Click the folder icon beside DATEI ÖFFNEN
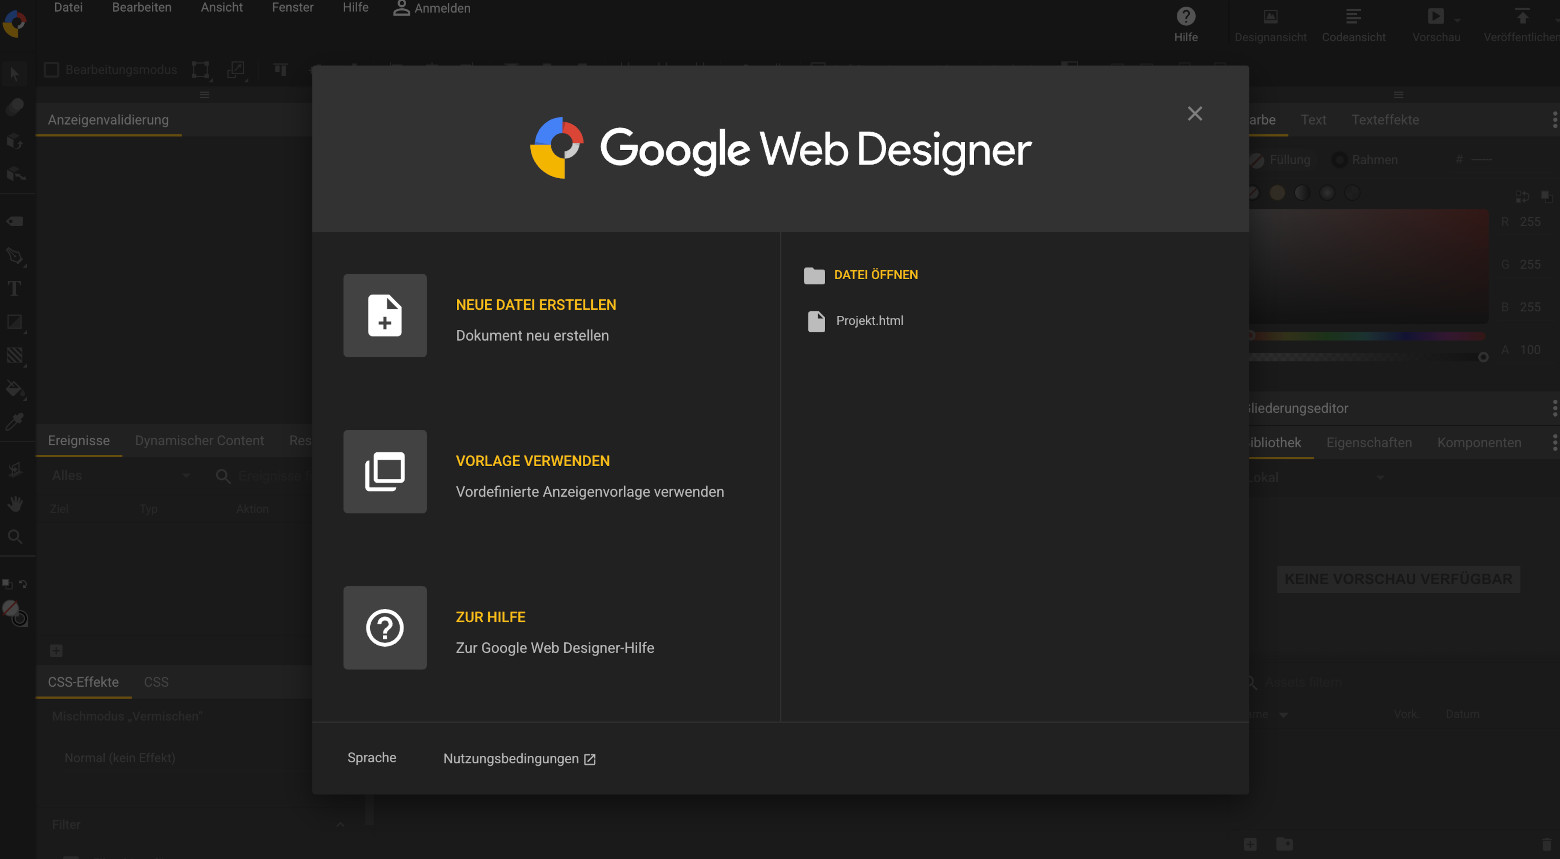The height and width of the screenshot is (859, 1560). [x=814, y=275]
